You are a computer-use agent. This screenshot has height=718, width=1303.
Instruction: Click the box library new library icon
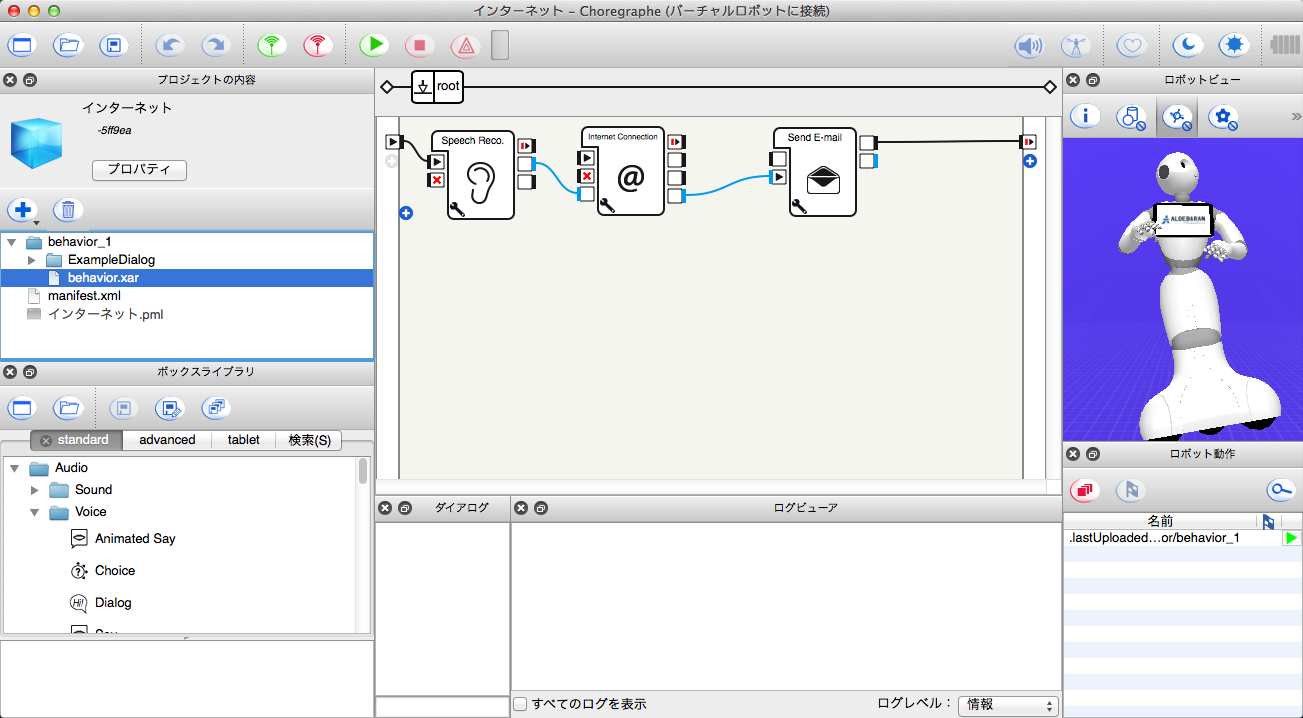point(22,408)
